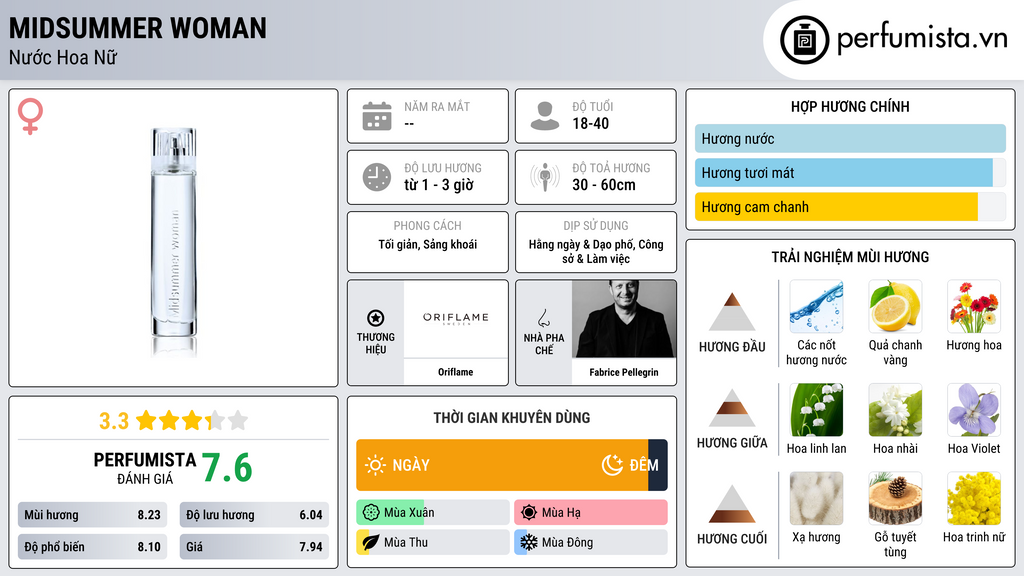Click the HỢP HƯƠNG CHÍNH heading

(x=850, y=106)
